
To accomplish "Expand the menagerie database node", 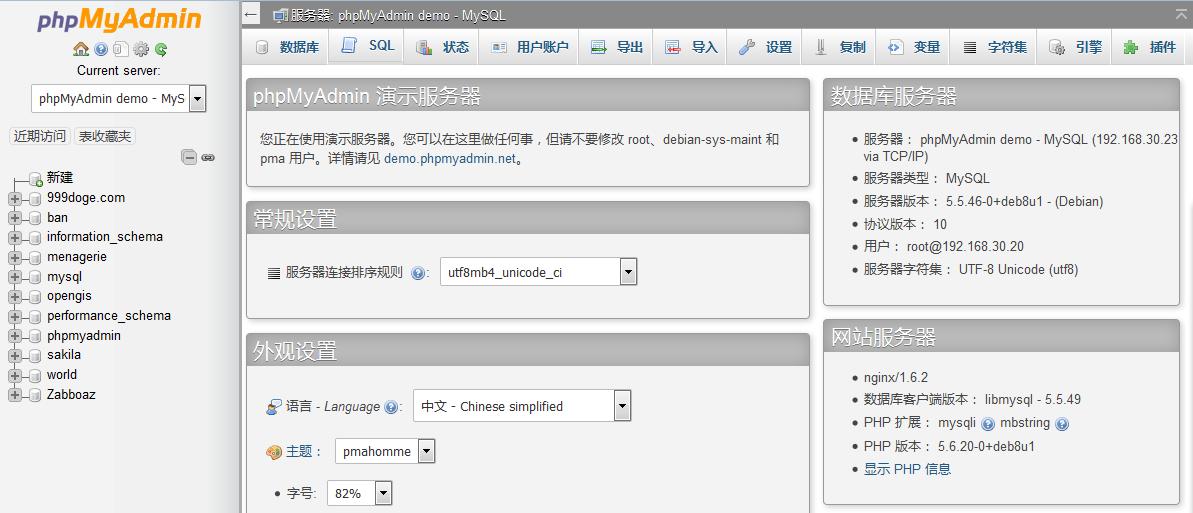I will click(x=14, y=257).
